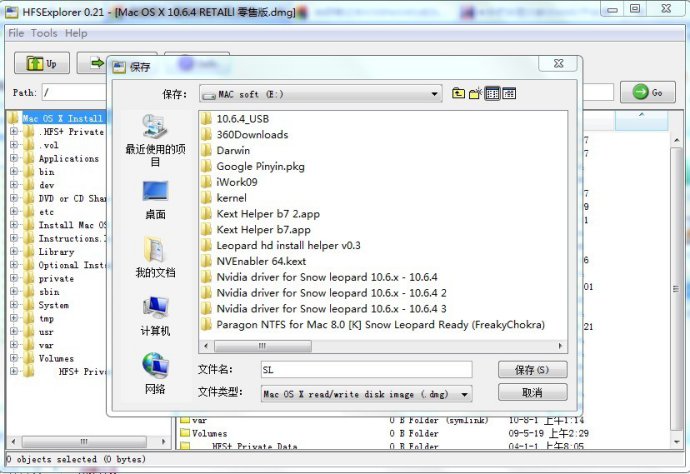Open My Documents (我的文档) location

[x=155, y=257]
